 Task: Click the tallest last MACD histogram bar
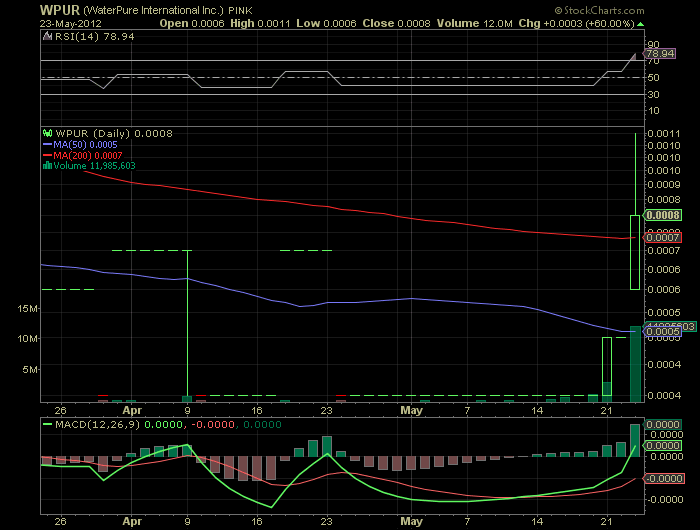pyautogui.click(x=635, y=440)
